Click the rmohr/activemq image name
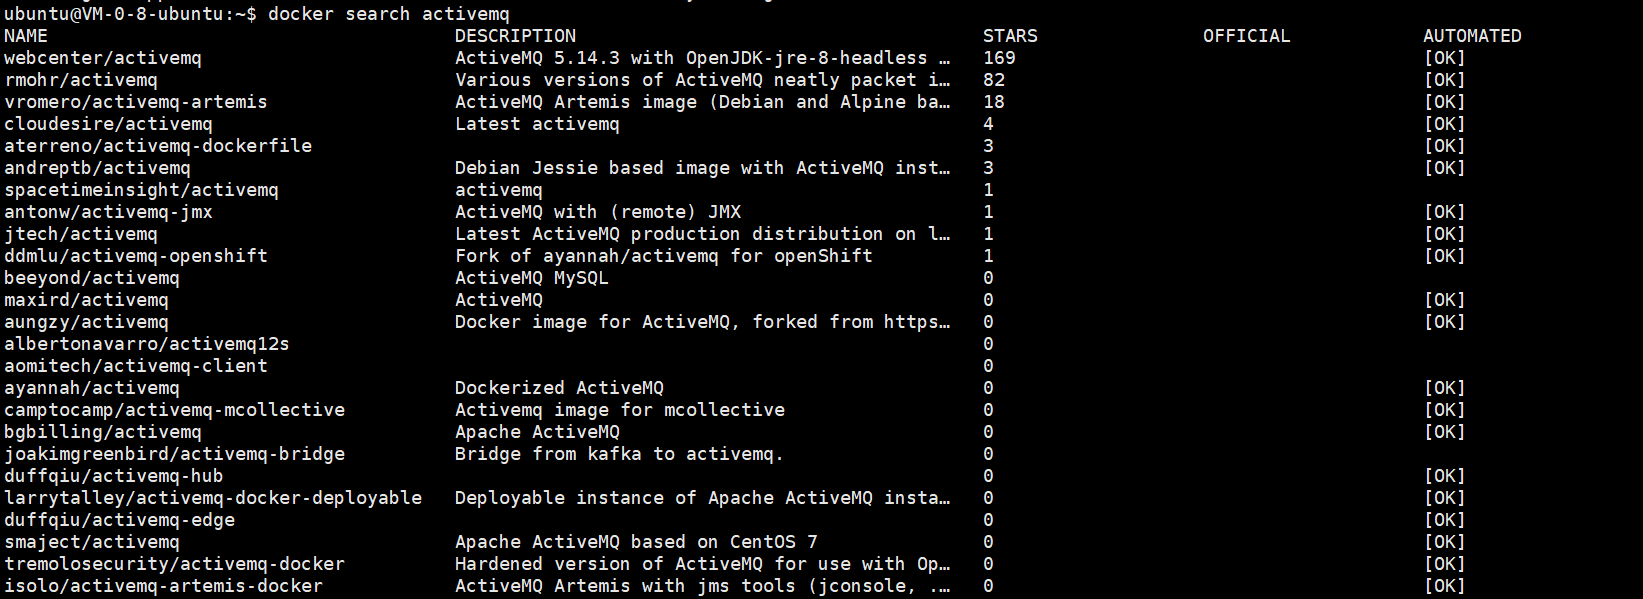The image size is (1643, 599). point(80,80)
